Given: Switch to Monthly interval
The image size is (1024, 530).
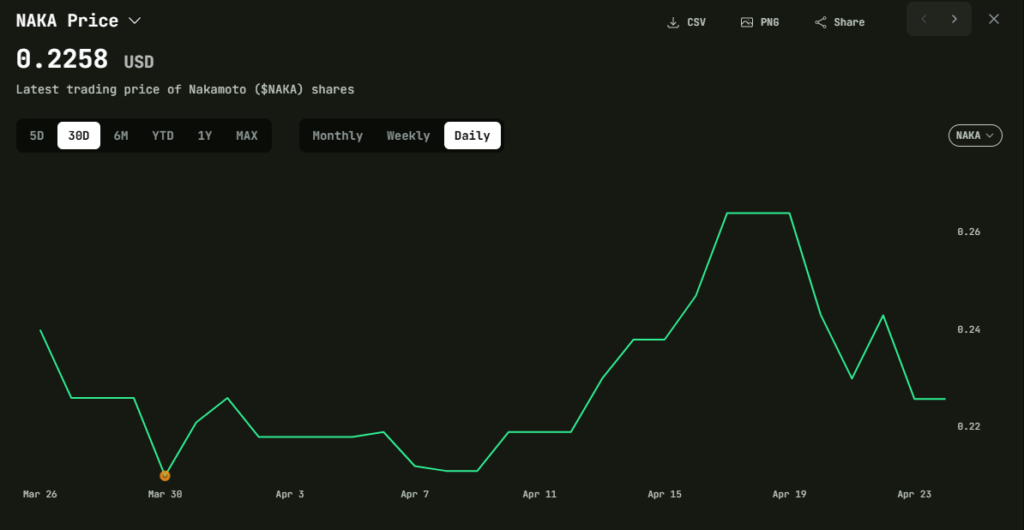Looking at the screenshot, I should click(337, 136).
